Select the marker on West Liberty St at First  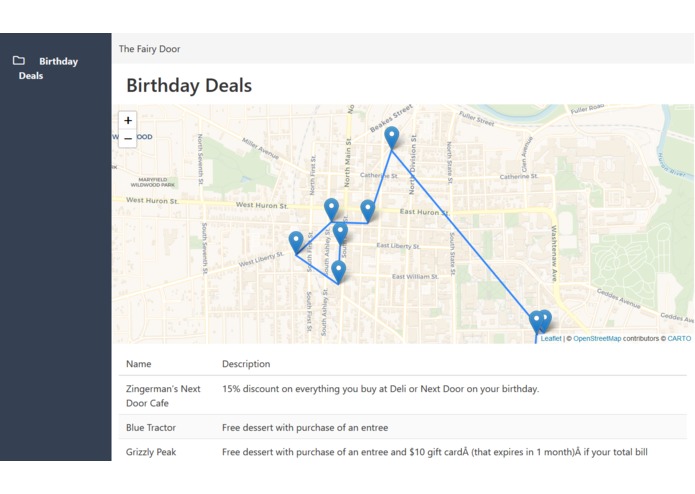pos(296,243)
